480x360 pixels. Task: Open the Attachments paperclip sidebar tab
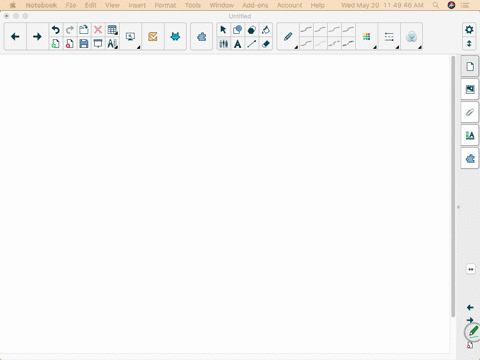[470, 112]
